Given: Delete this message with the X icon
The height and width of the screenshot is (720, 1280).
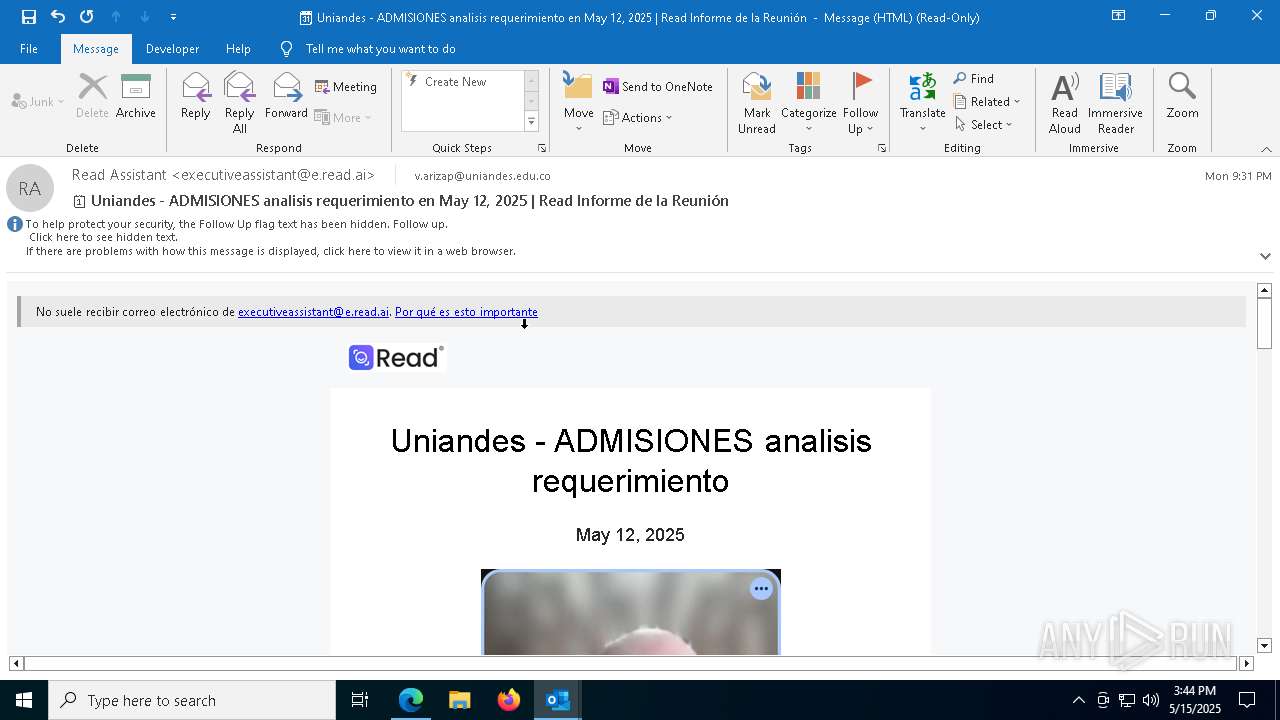Looking at the screenshot, I should (x=92, y=96).
